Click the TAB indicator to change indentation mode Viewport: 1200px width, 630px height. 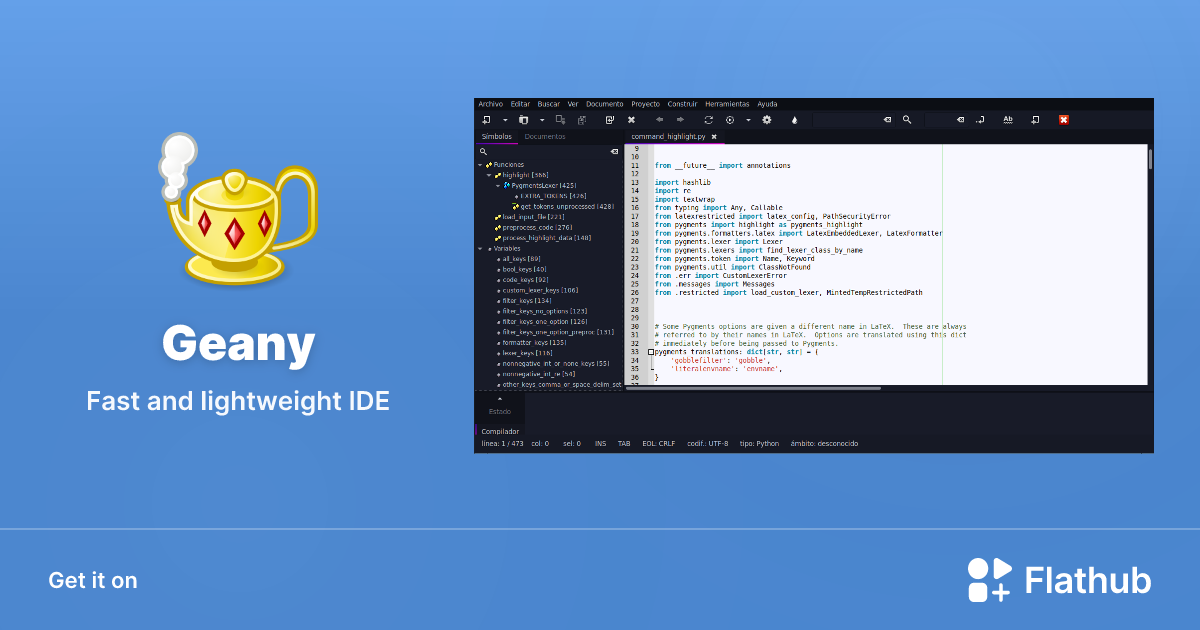pyautogui.click(x=624, y=443)
